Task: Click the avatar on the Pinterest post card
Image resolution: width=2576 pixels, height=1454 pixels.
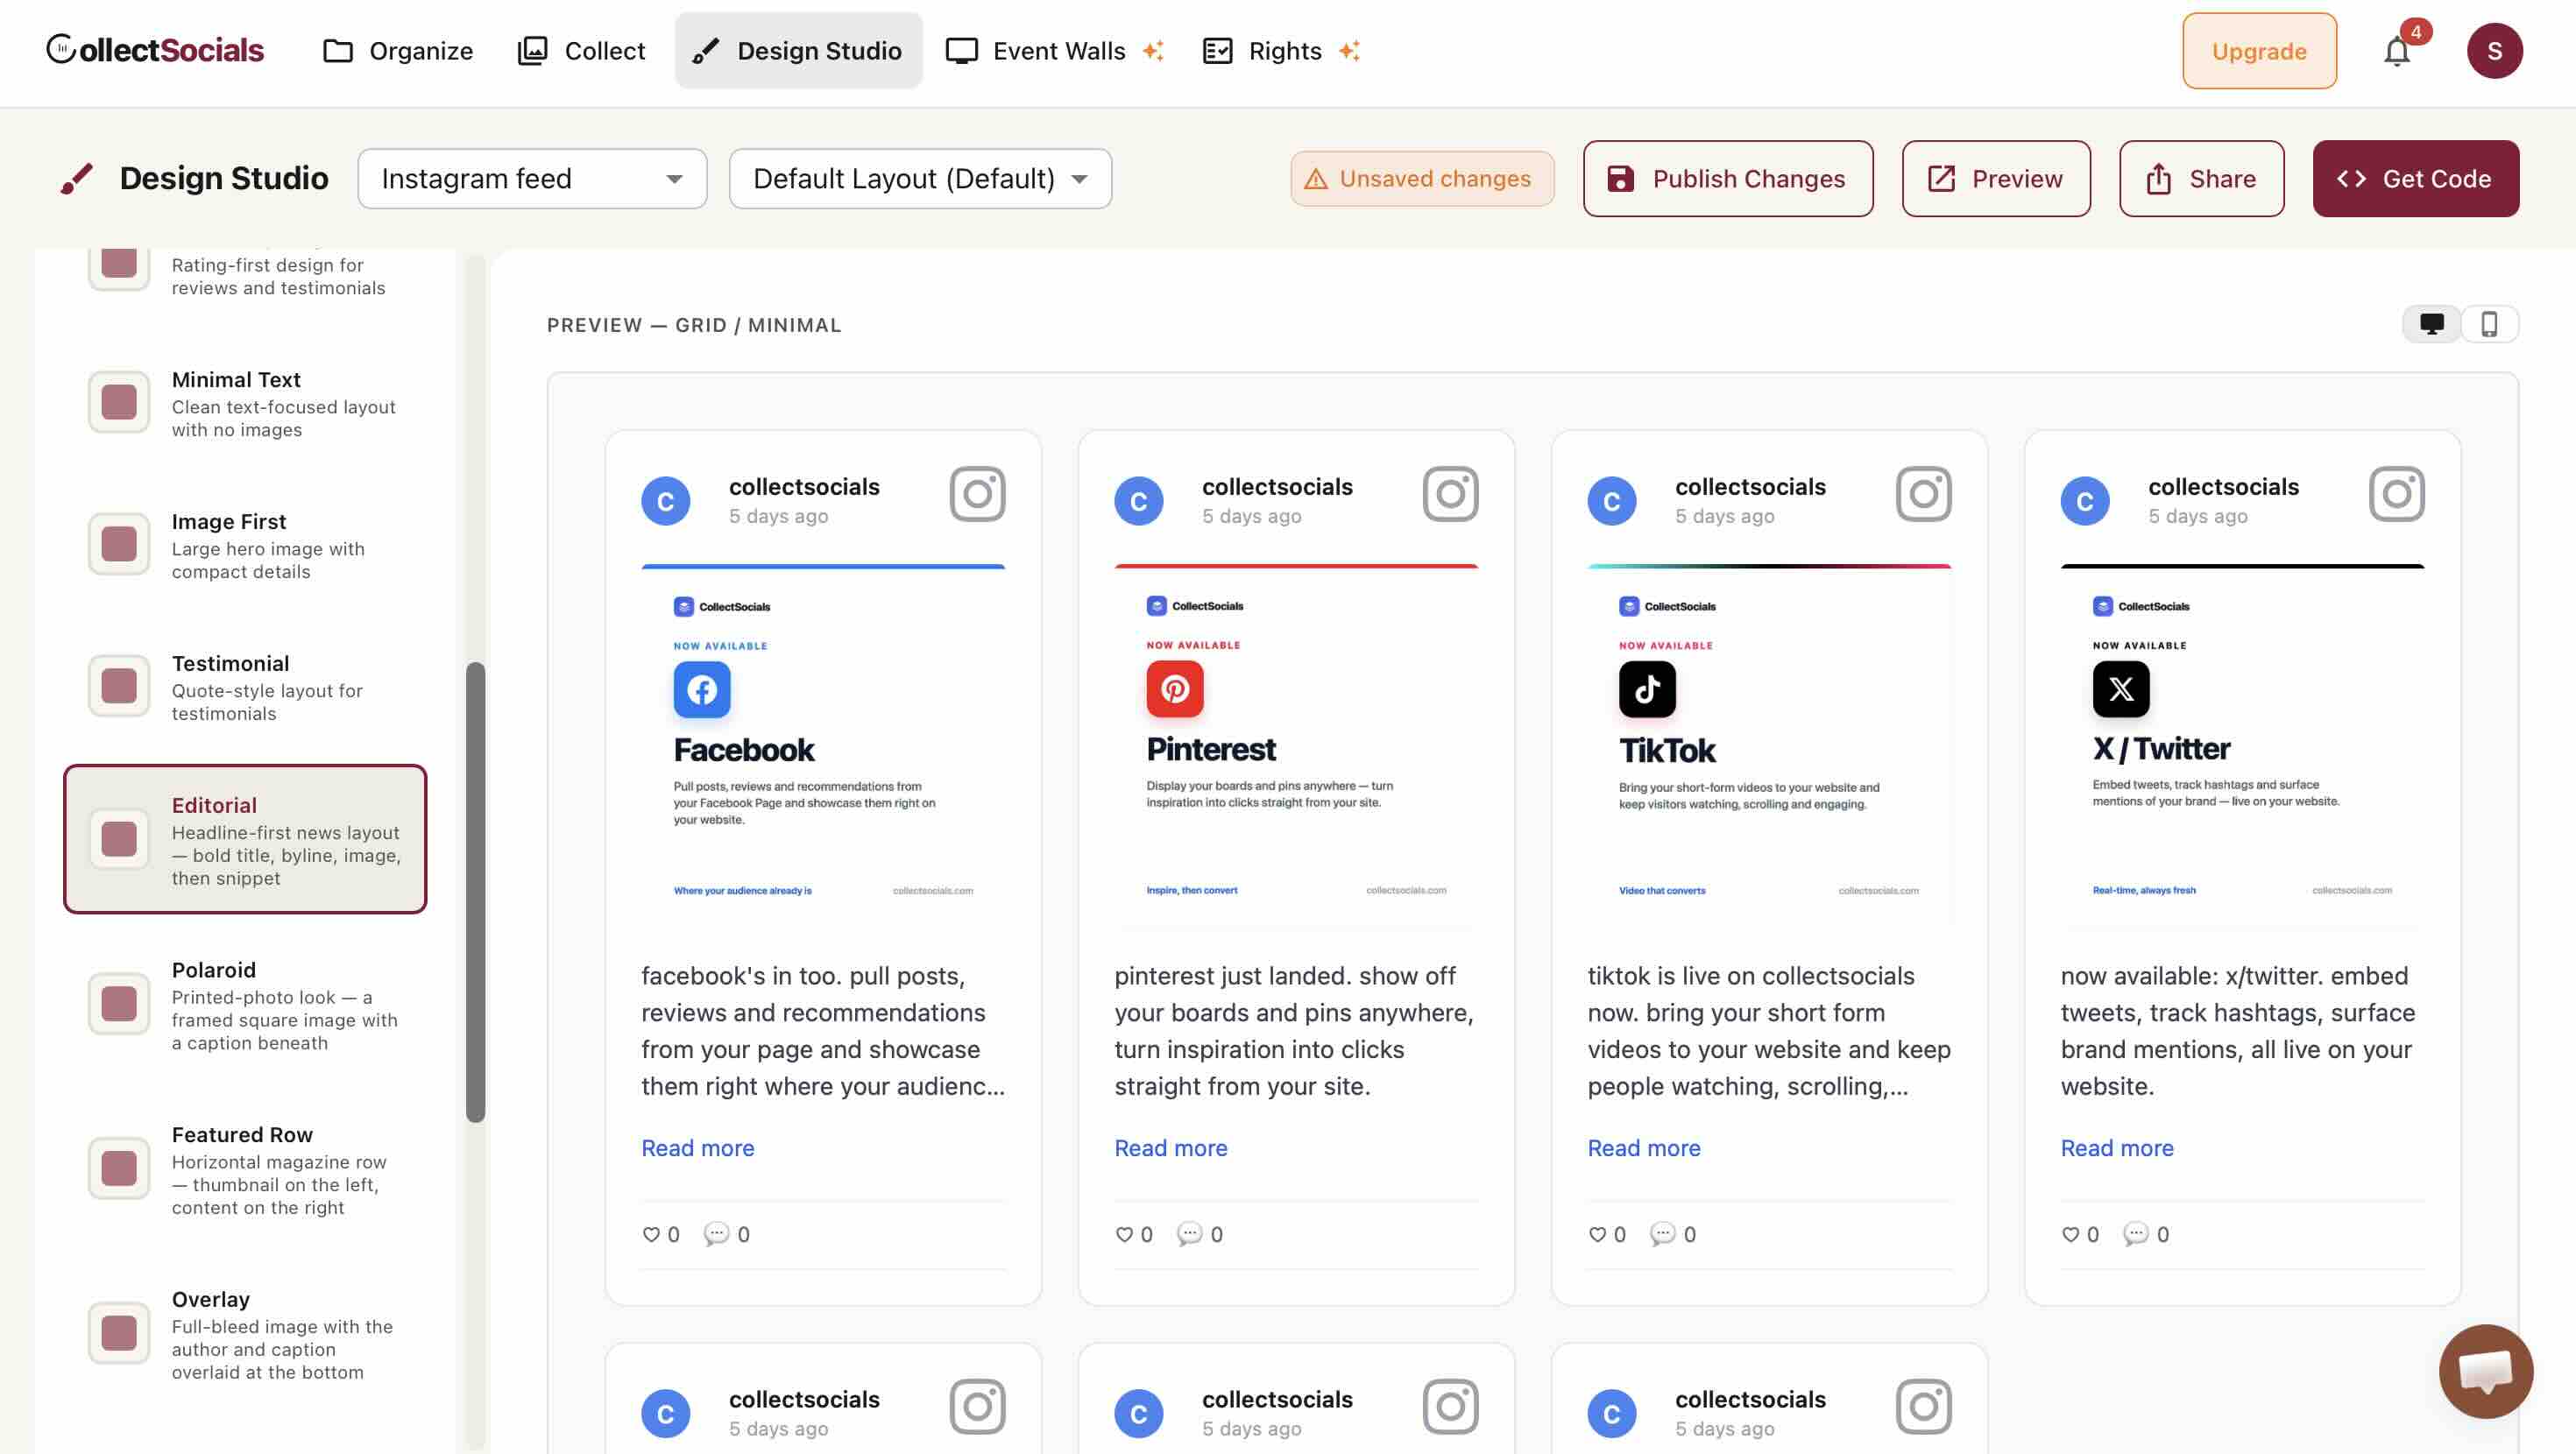Action: click(1139, 501)
